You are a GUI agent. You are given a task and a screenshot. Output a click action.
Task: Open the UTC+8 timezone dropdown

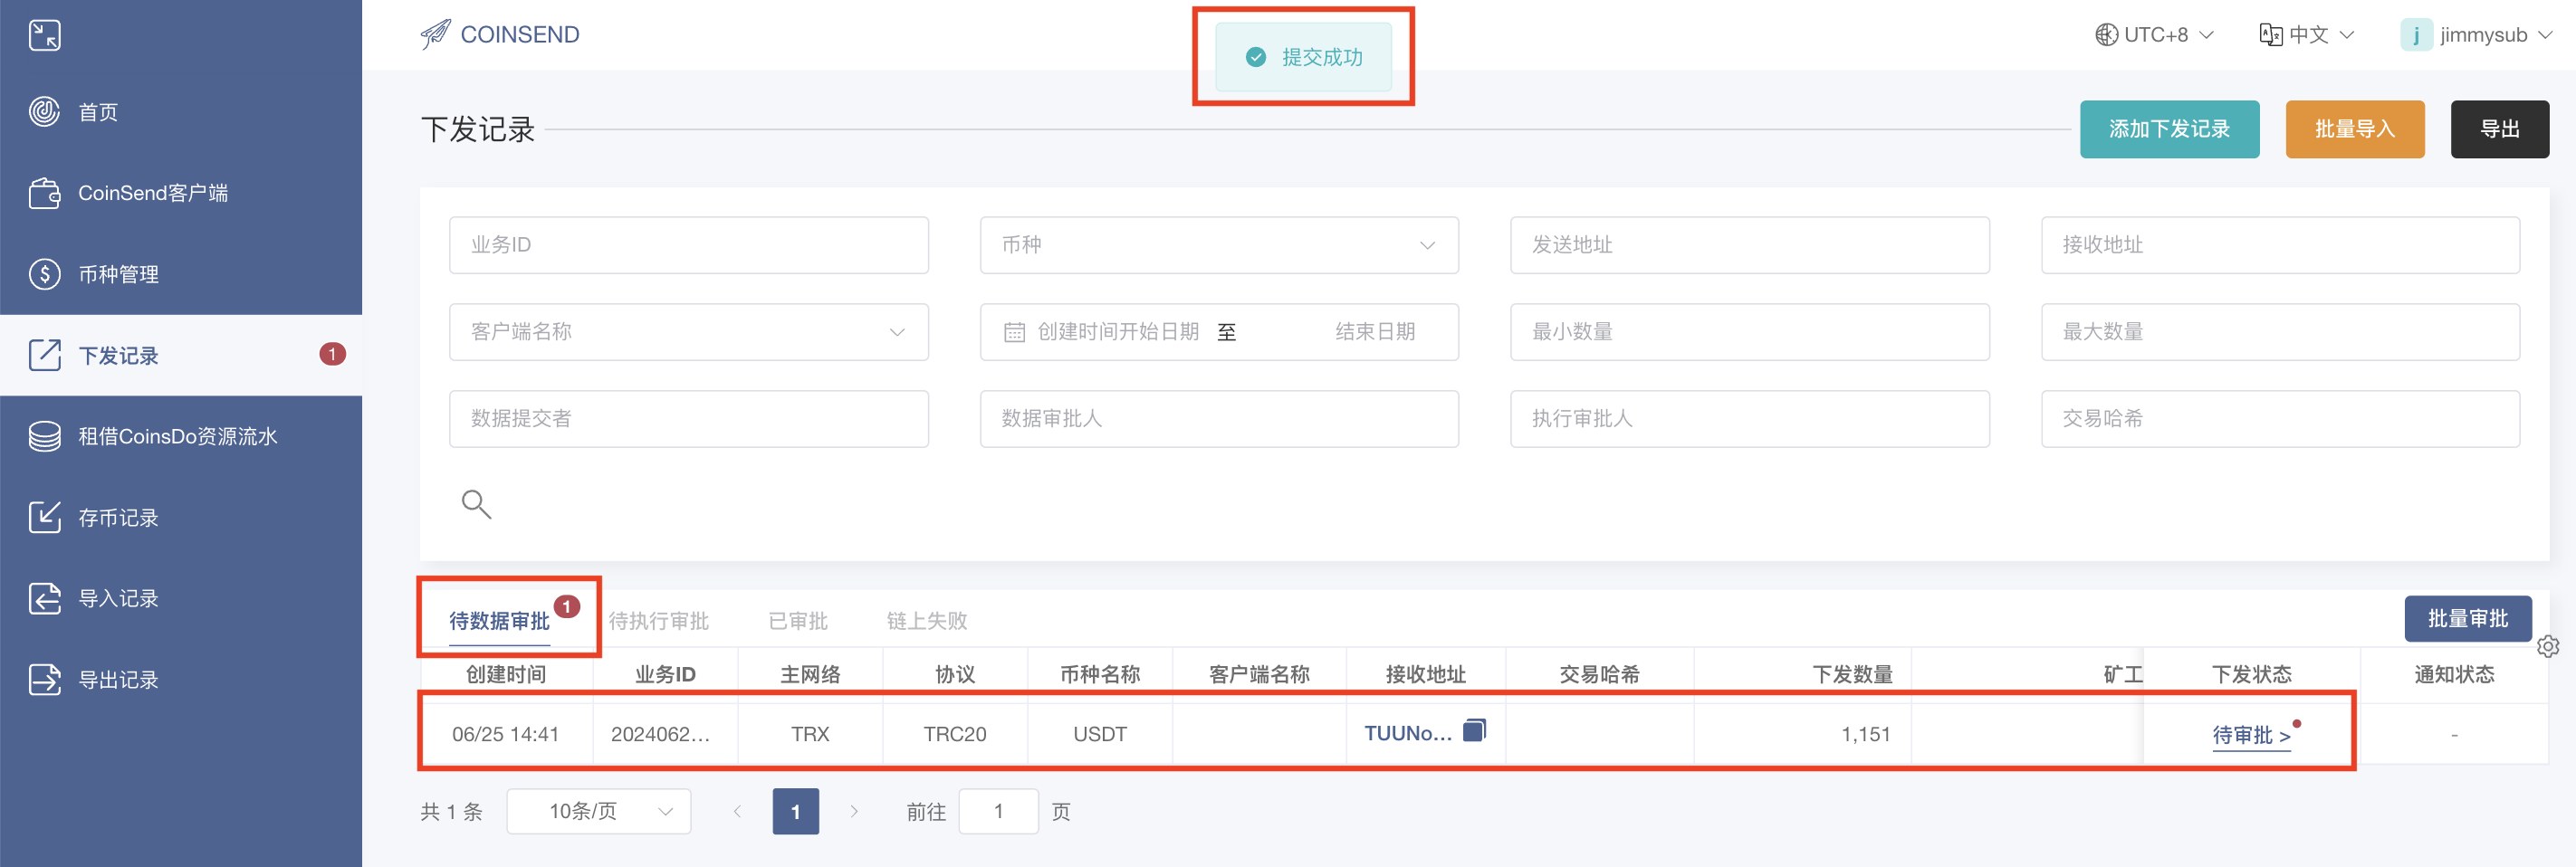(2154, 35)
